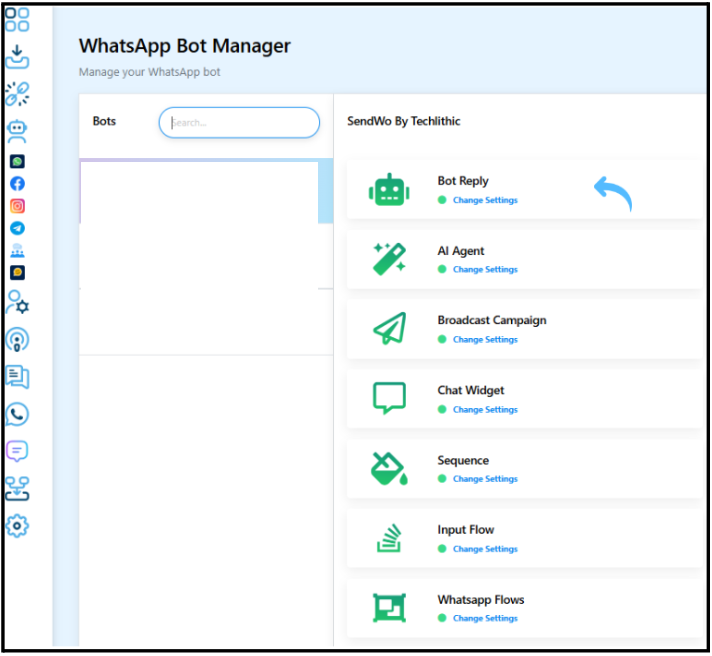This screenshot has height=656, width=712.
Task: Open the user settings gear-person icon
Action: tap(17, 302)
